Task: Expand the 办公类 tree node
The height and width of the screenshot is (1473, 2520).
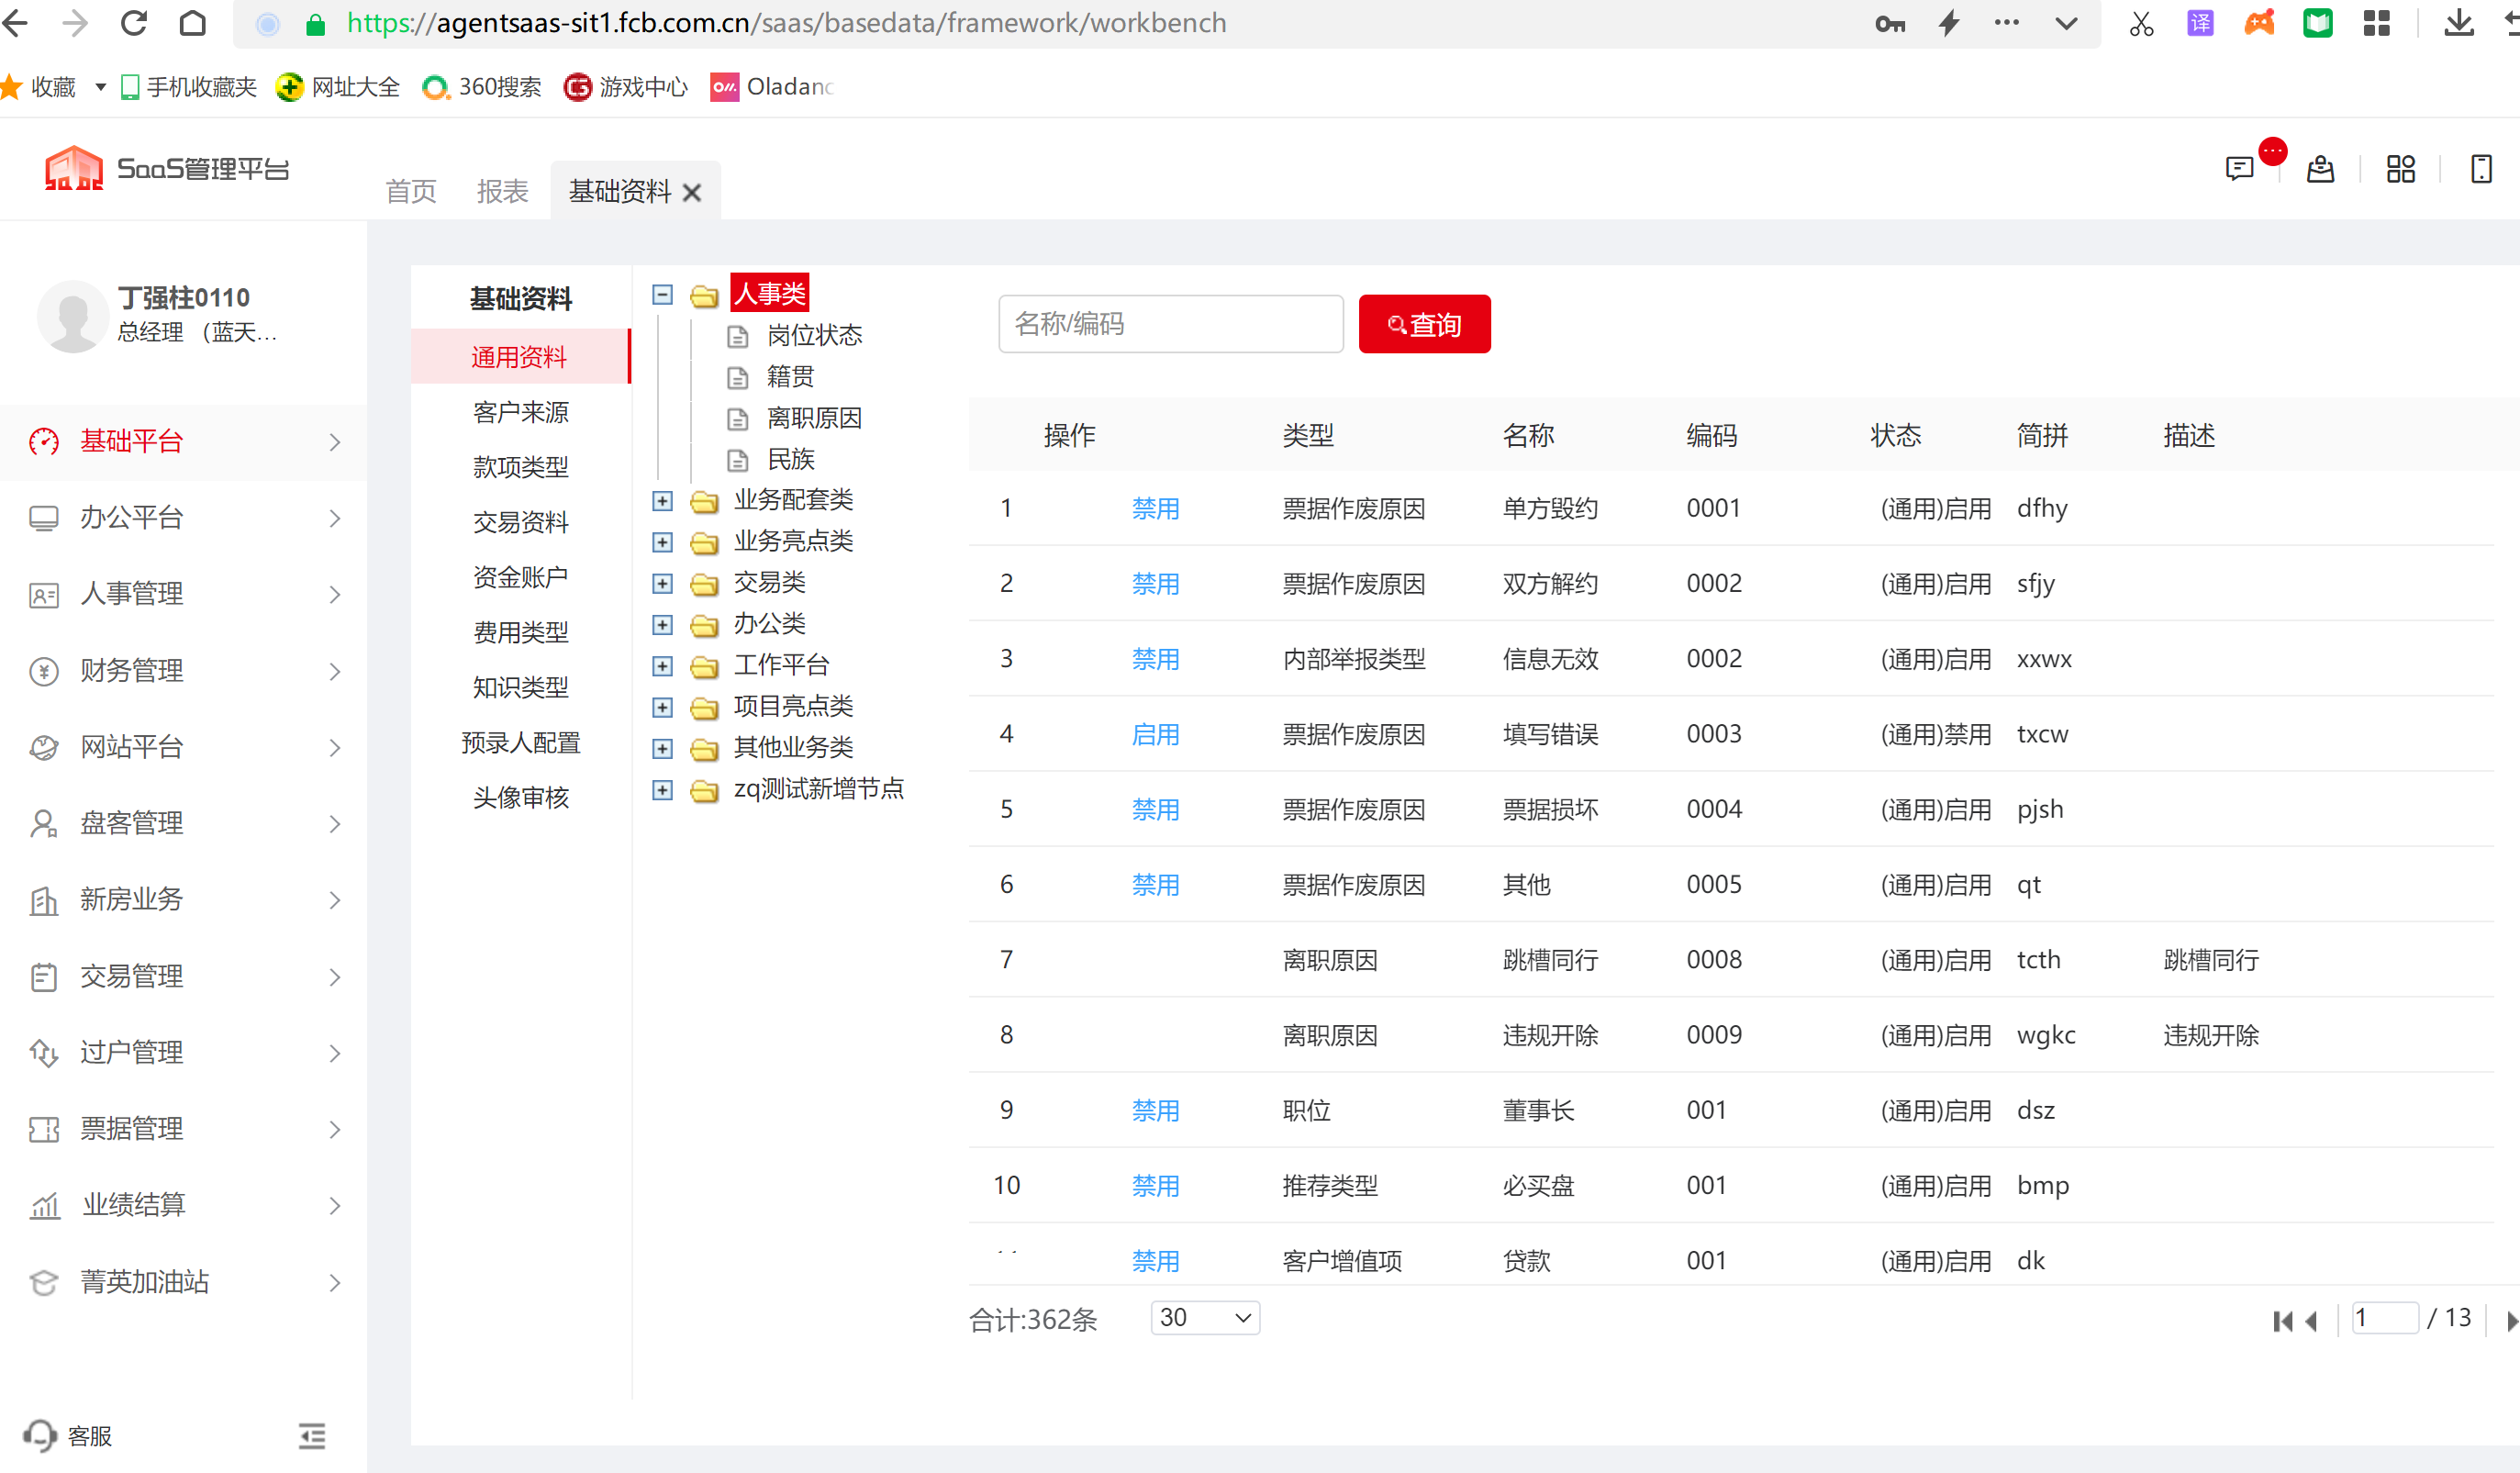Action: [x=662, y=624]
